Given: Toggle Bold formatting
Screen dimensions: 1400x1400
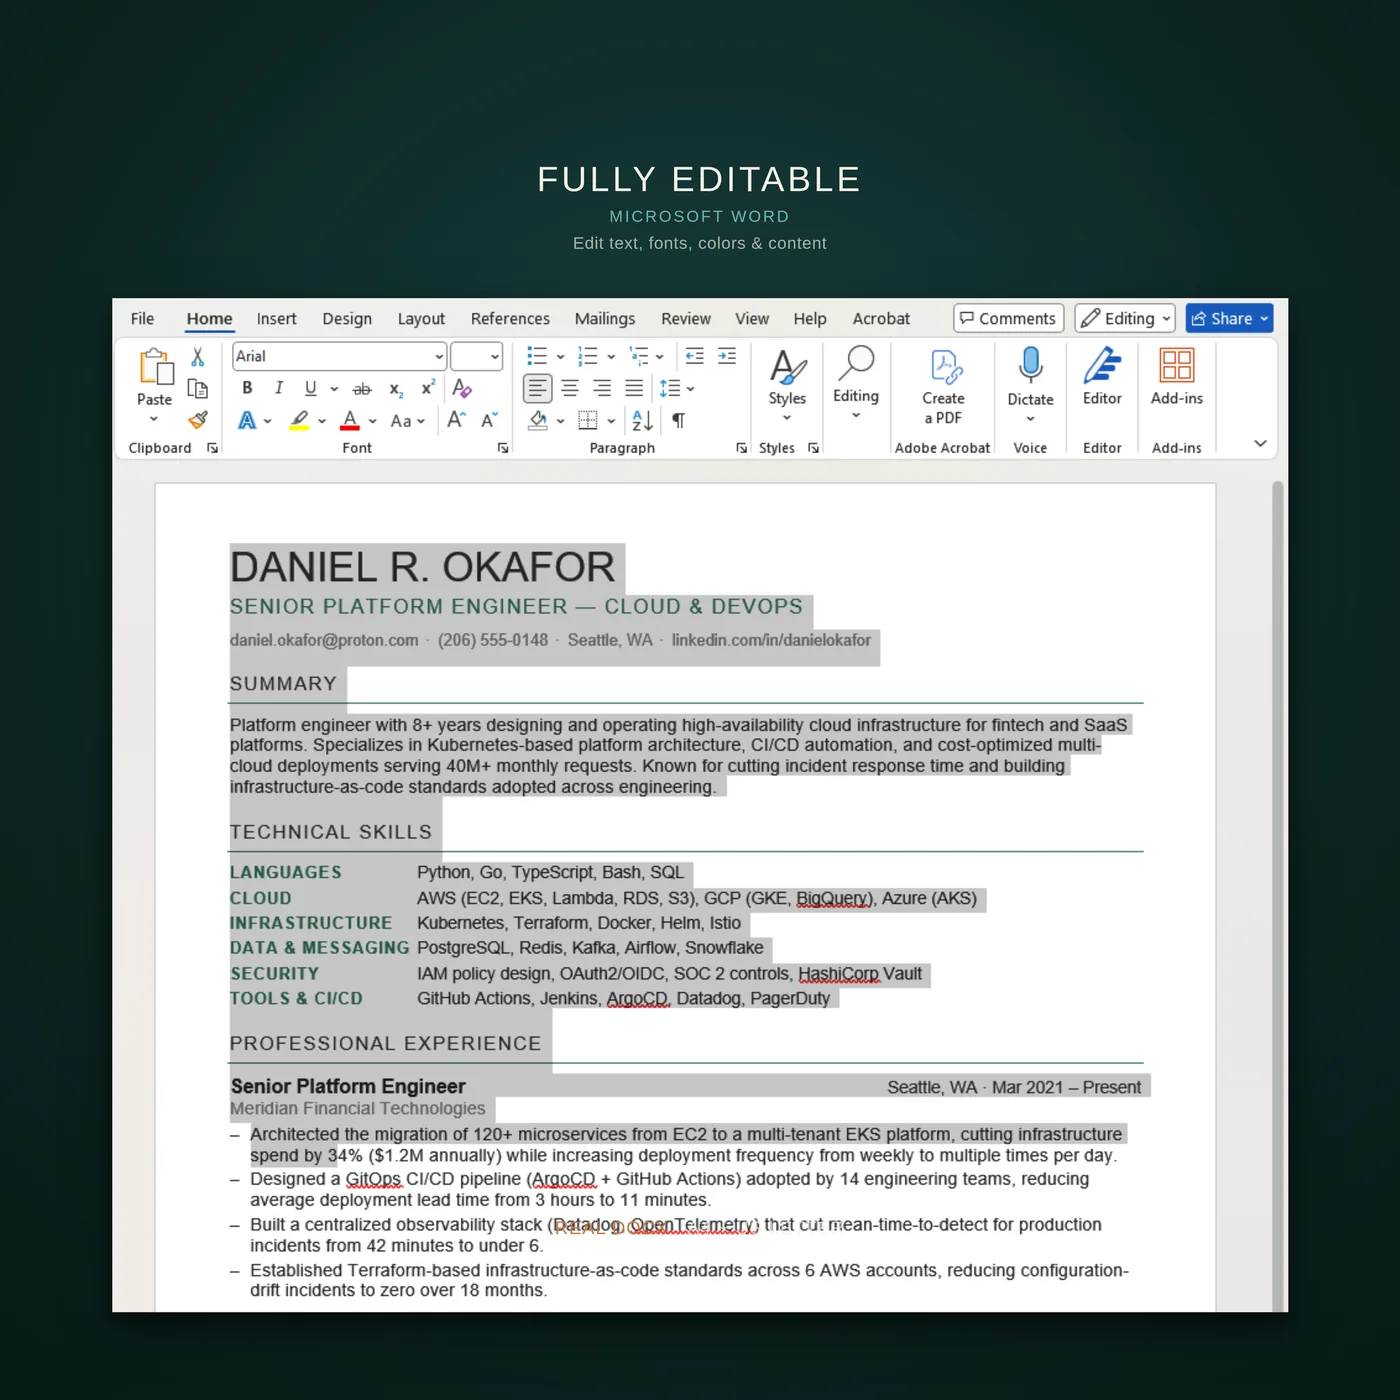Looking at the screenshot, I should click(247, 388).
